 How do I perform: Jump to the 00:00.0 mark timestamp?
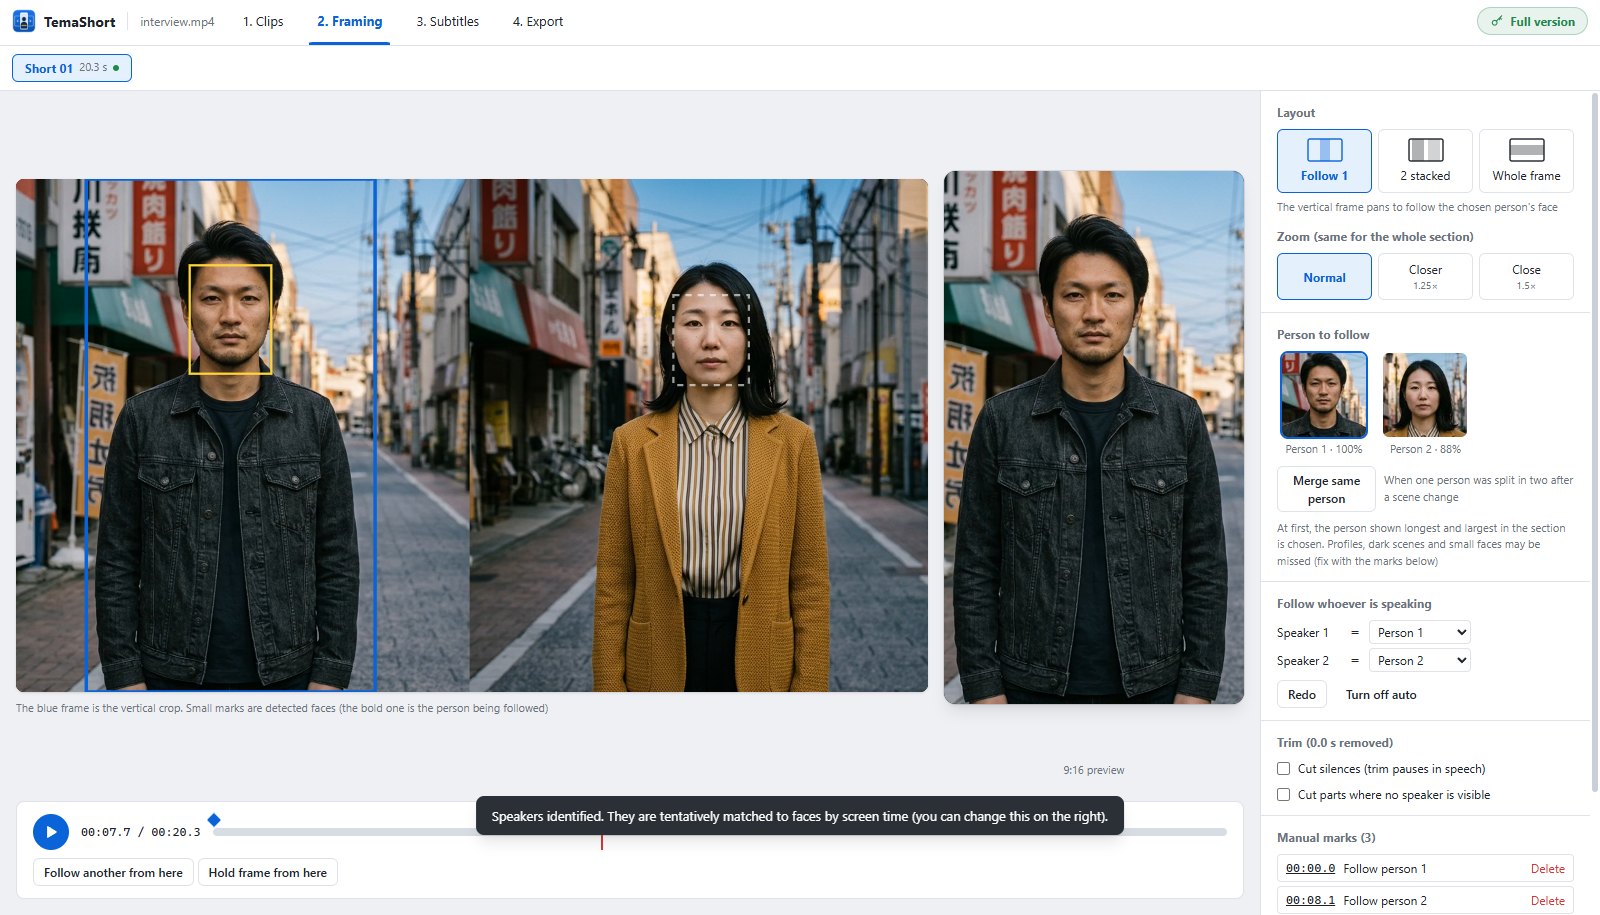tap(1310, 869)
